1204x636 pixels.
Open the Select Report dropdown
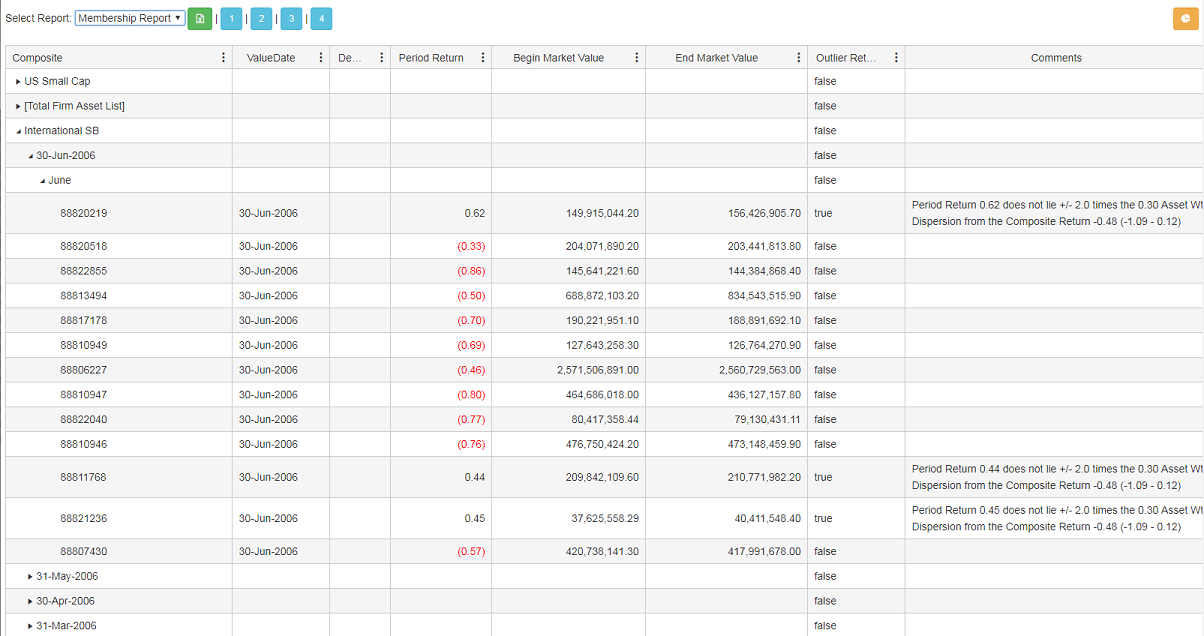click(130, 18)
